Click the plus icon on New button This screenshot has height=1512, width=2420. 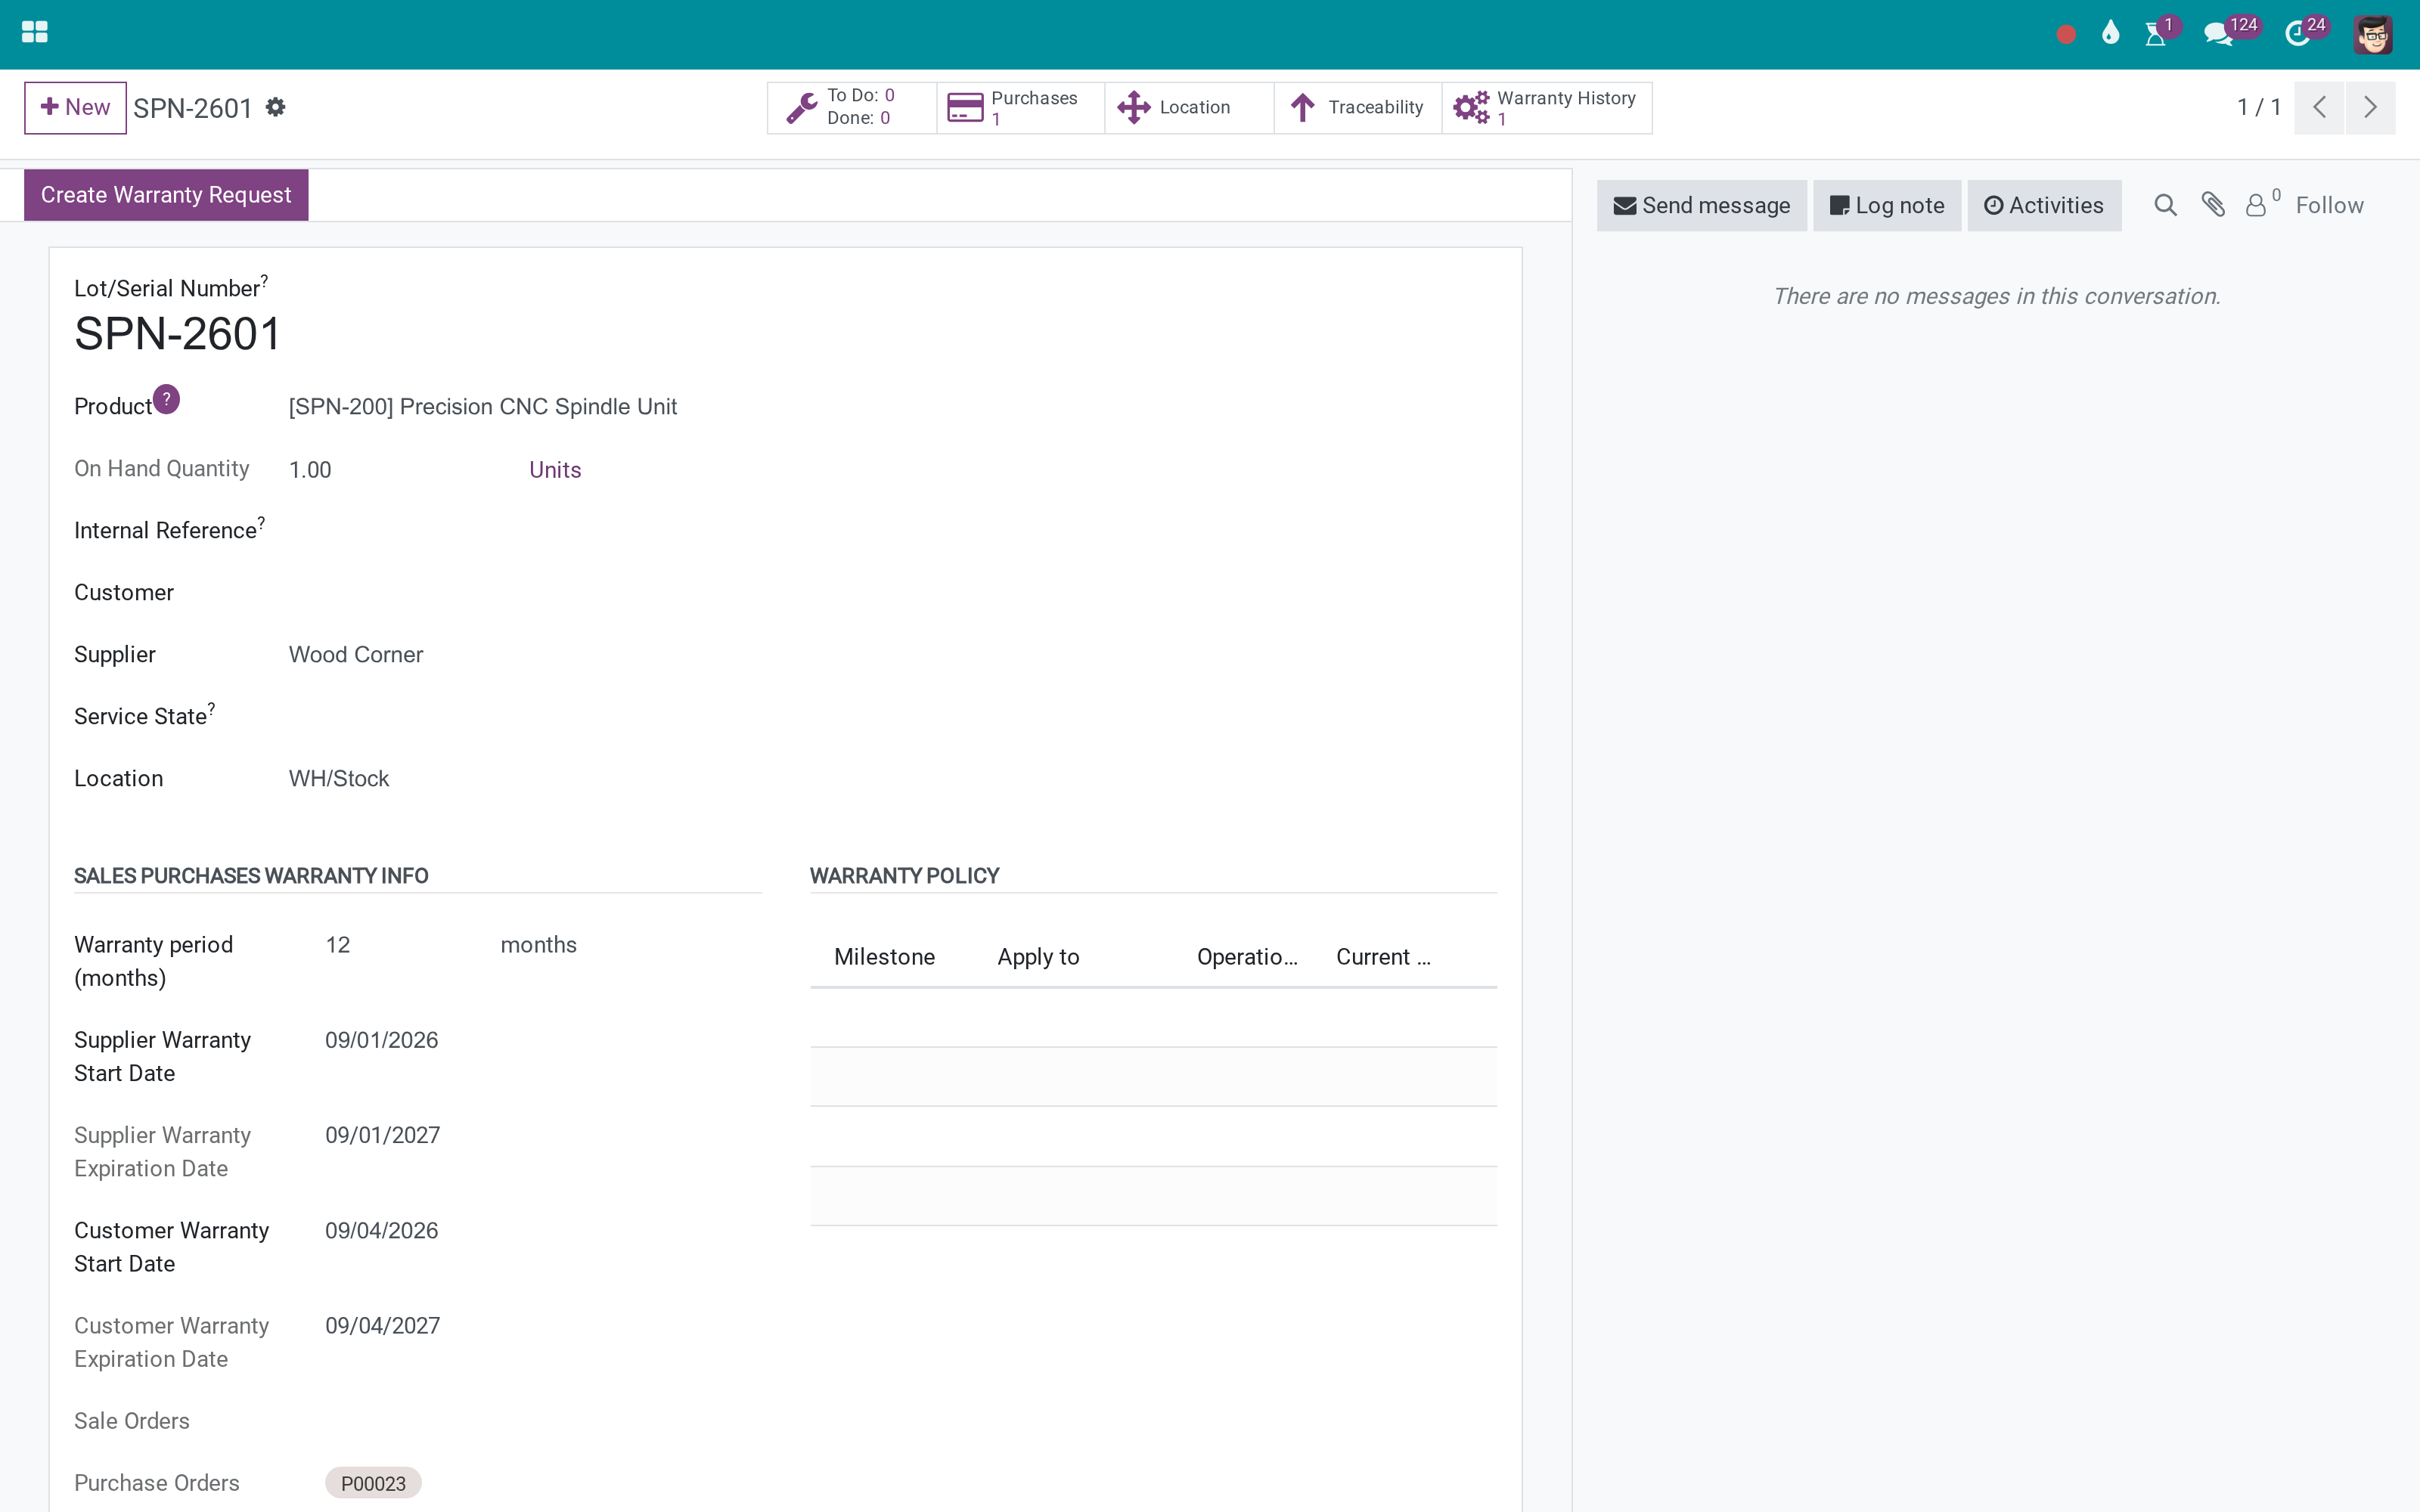point(49,107)
